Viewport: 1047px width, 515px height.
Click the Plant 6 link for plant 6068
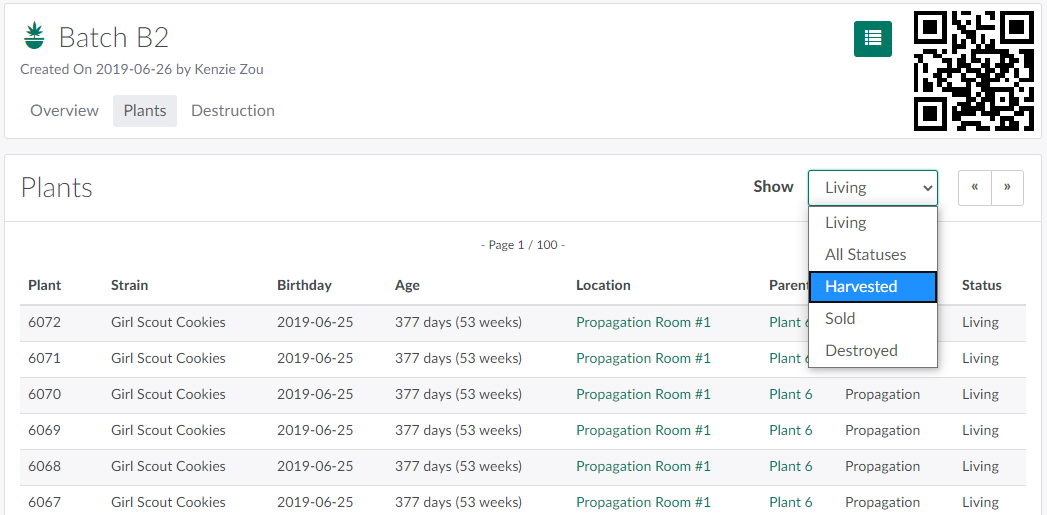point(791,466)
